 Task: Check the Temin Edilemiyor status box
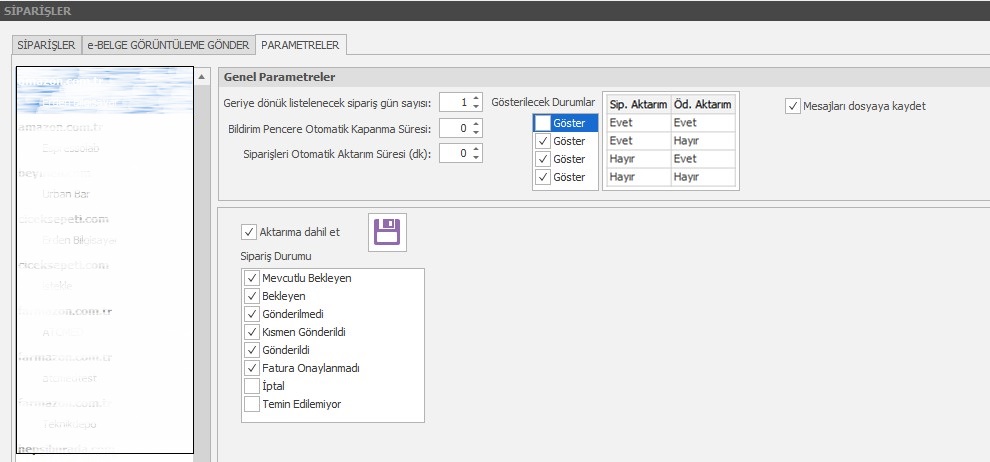click(x=251, y=404)
